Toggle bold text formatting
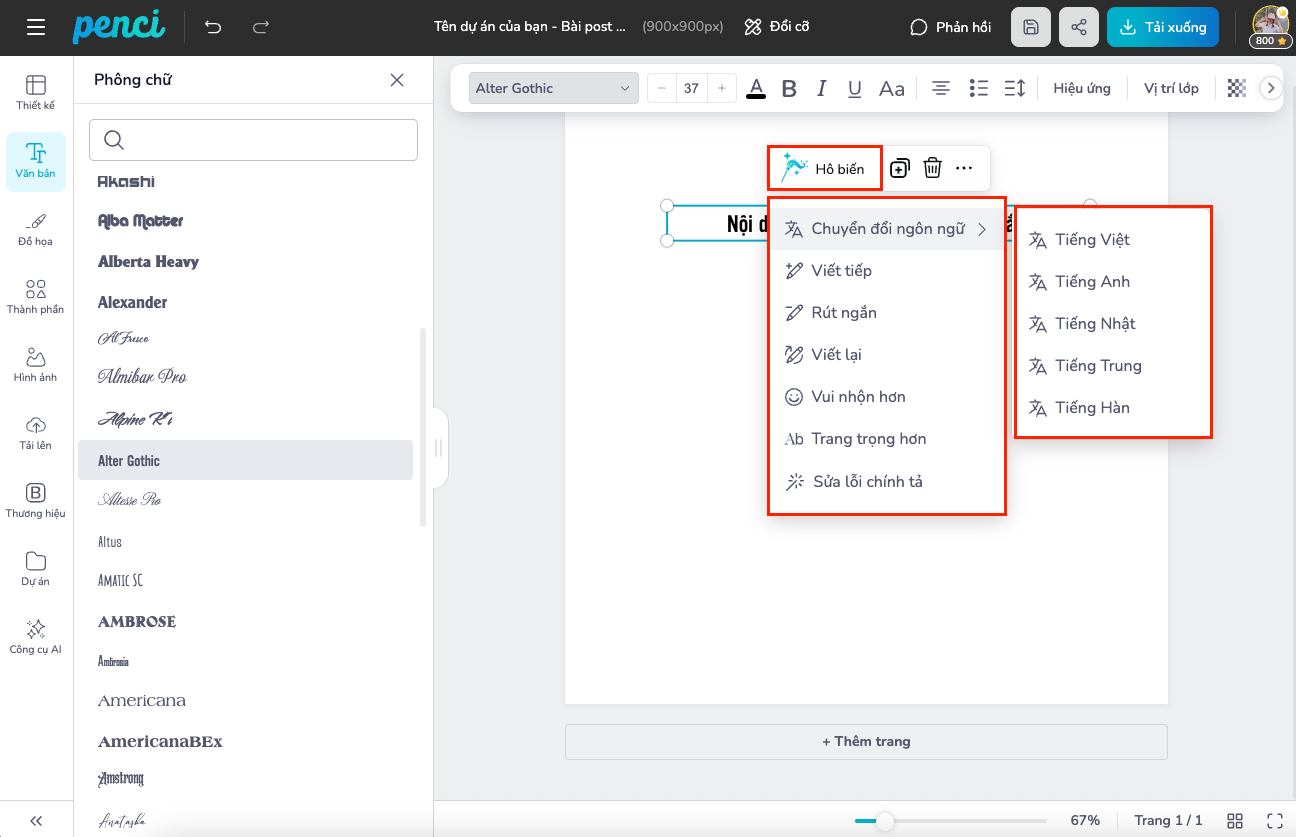The height and width of the screenshot is (837, 1296). coord(789,88)
